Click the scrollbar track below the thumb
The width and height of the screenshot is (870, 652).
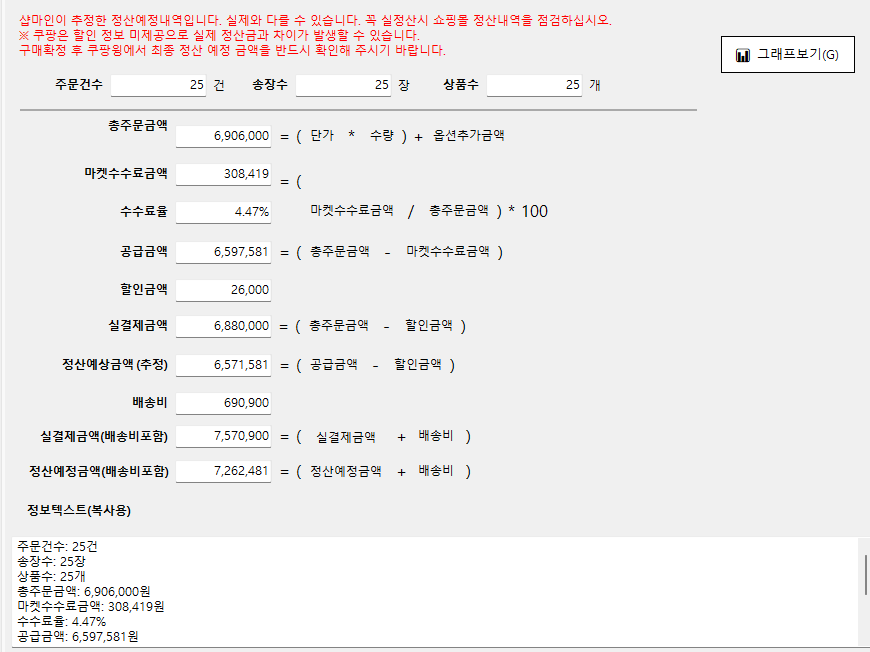click(x=865, y=622)
